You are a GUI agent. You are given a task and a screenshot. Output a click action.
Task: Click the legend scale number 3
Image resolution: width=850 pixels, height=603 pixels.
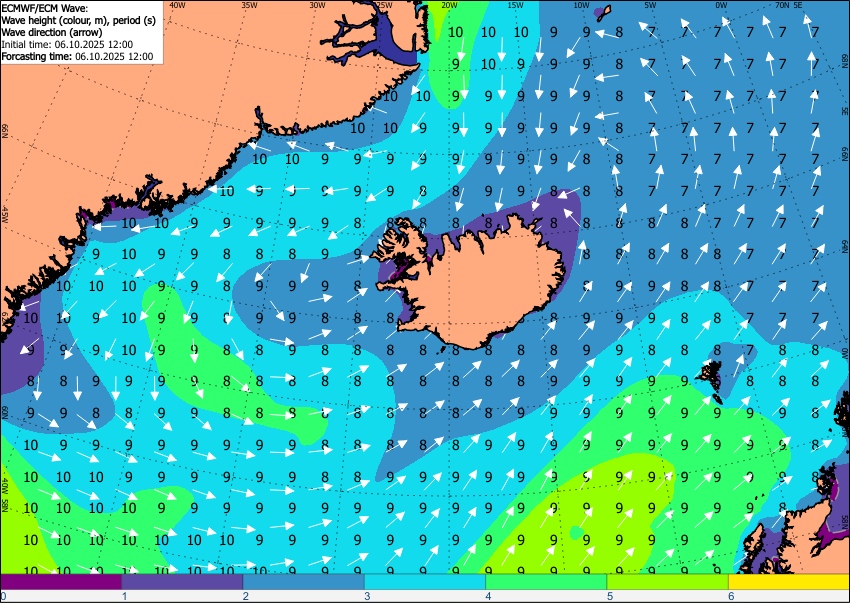[x=367, y=596]
